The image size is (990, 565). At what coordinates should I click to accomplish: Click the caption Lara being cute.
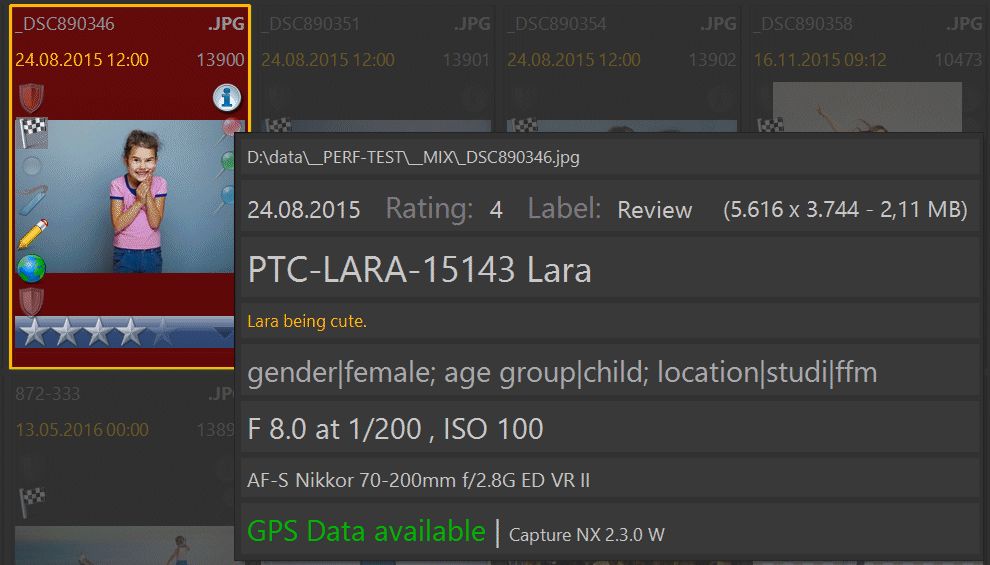(307, 321)
